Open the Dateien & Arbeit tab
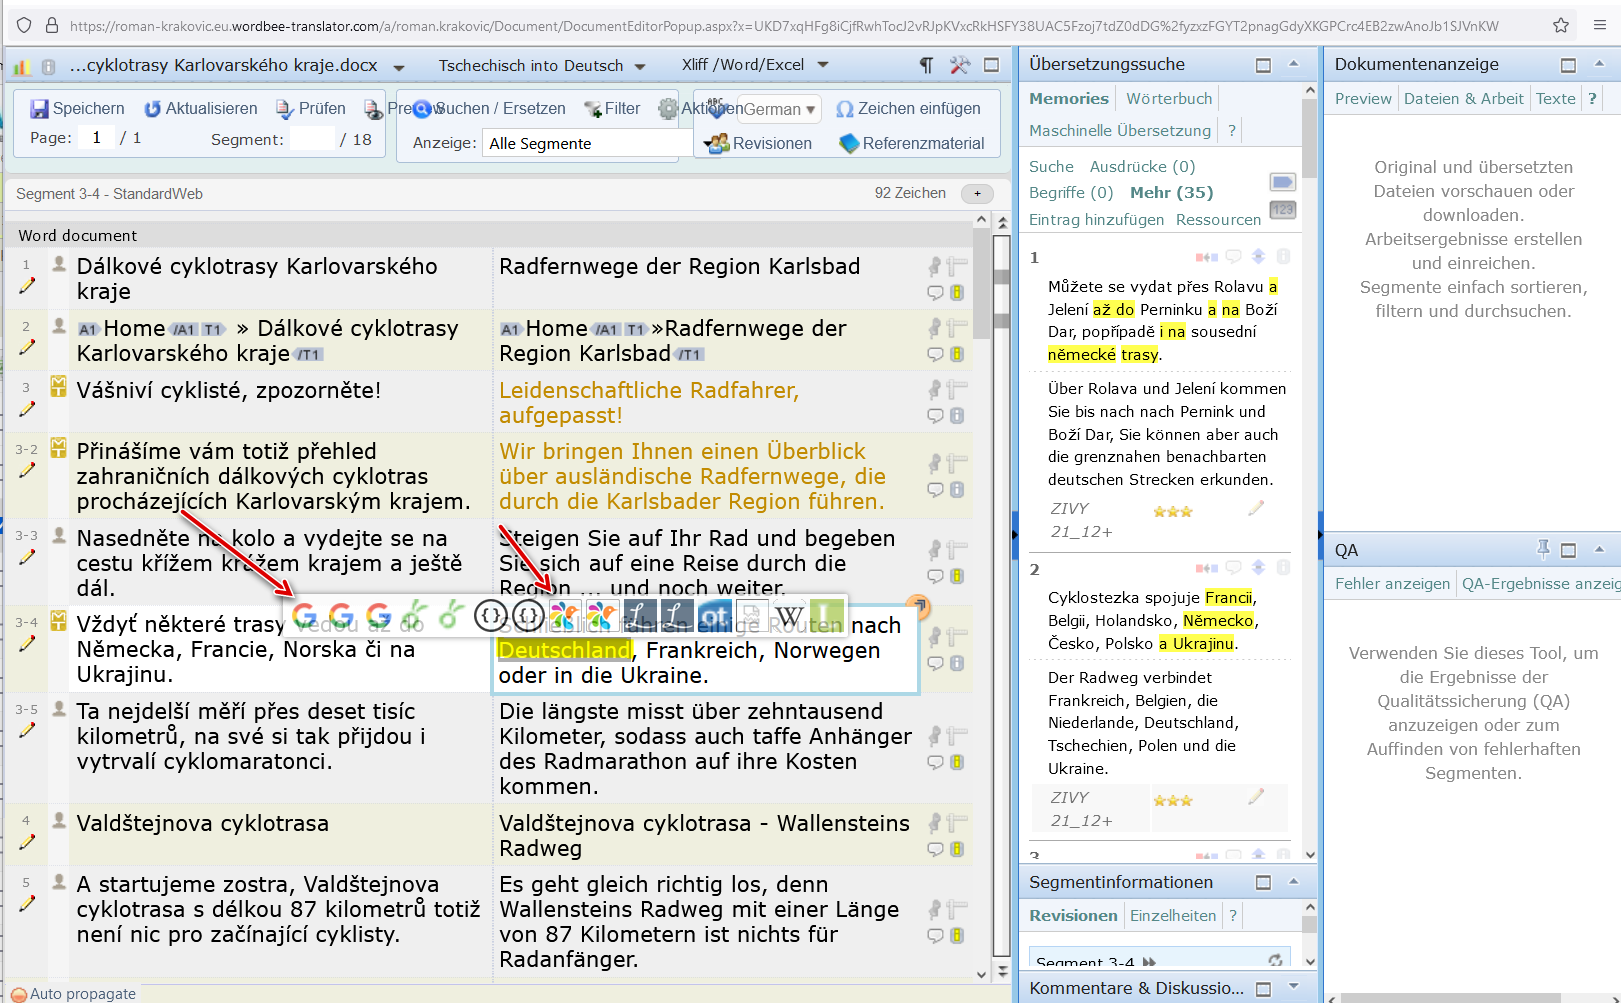Screen dimensions: 1621x1003 1463,99
